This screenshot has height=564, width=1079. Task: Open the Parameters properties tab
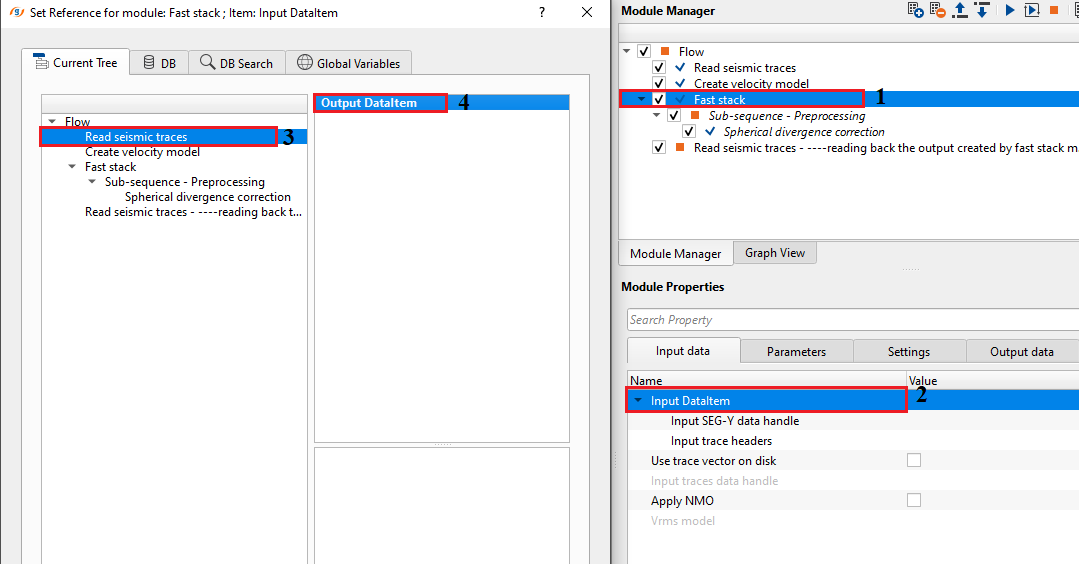(x=796, y=351)
